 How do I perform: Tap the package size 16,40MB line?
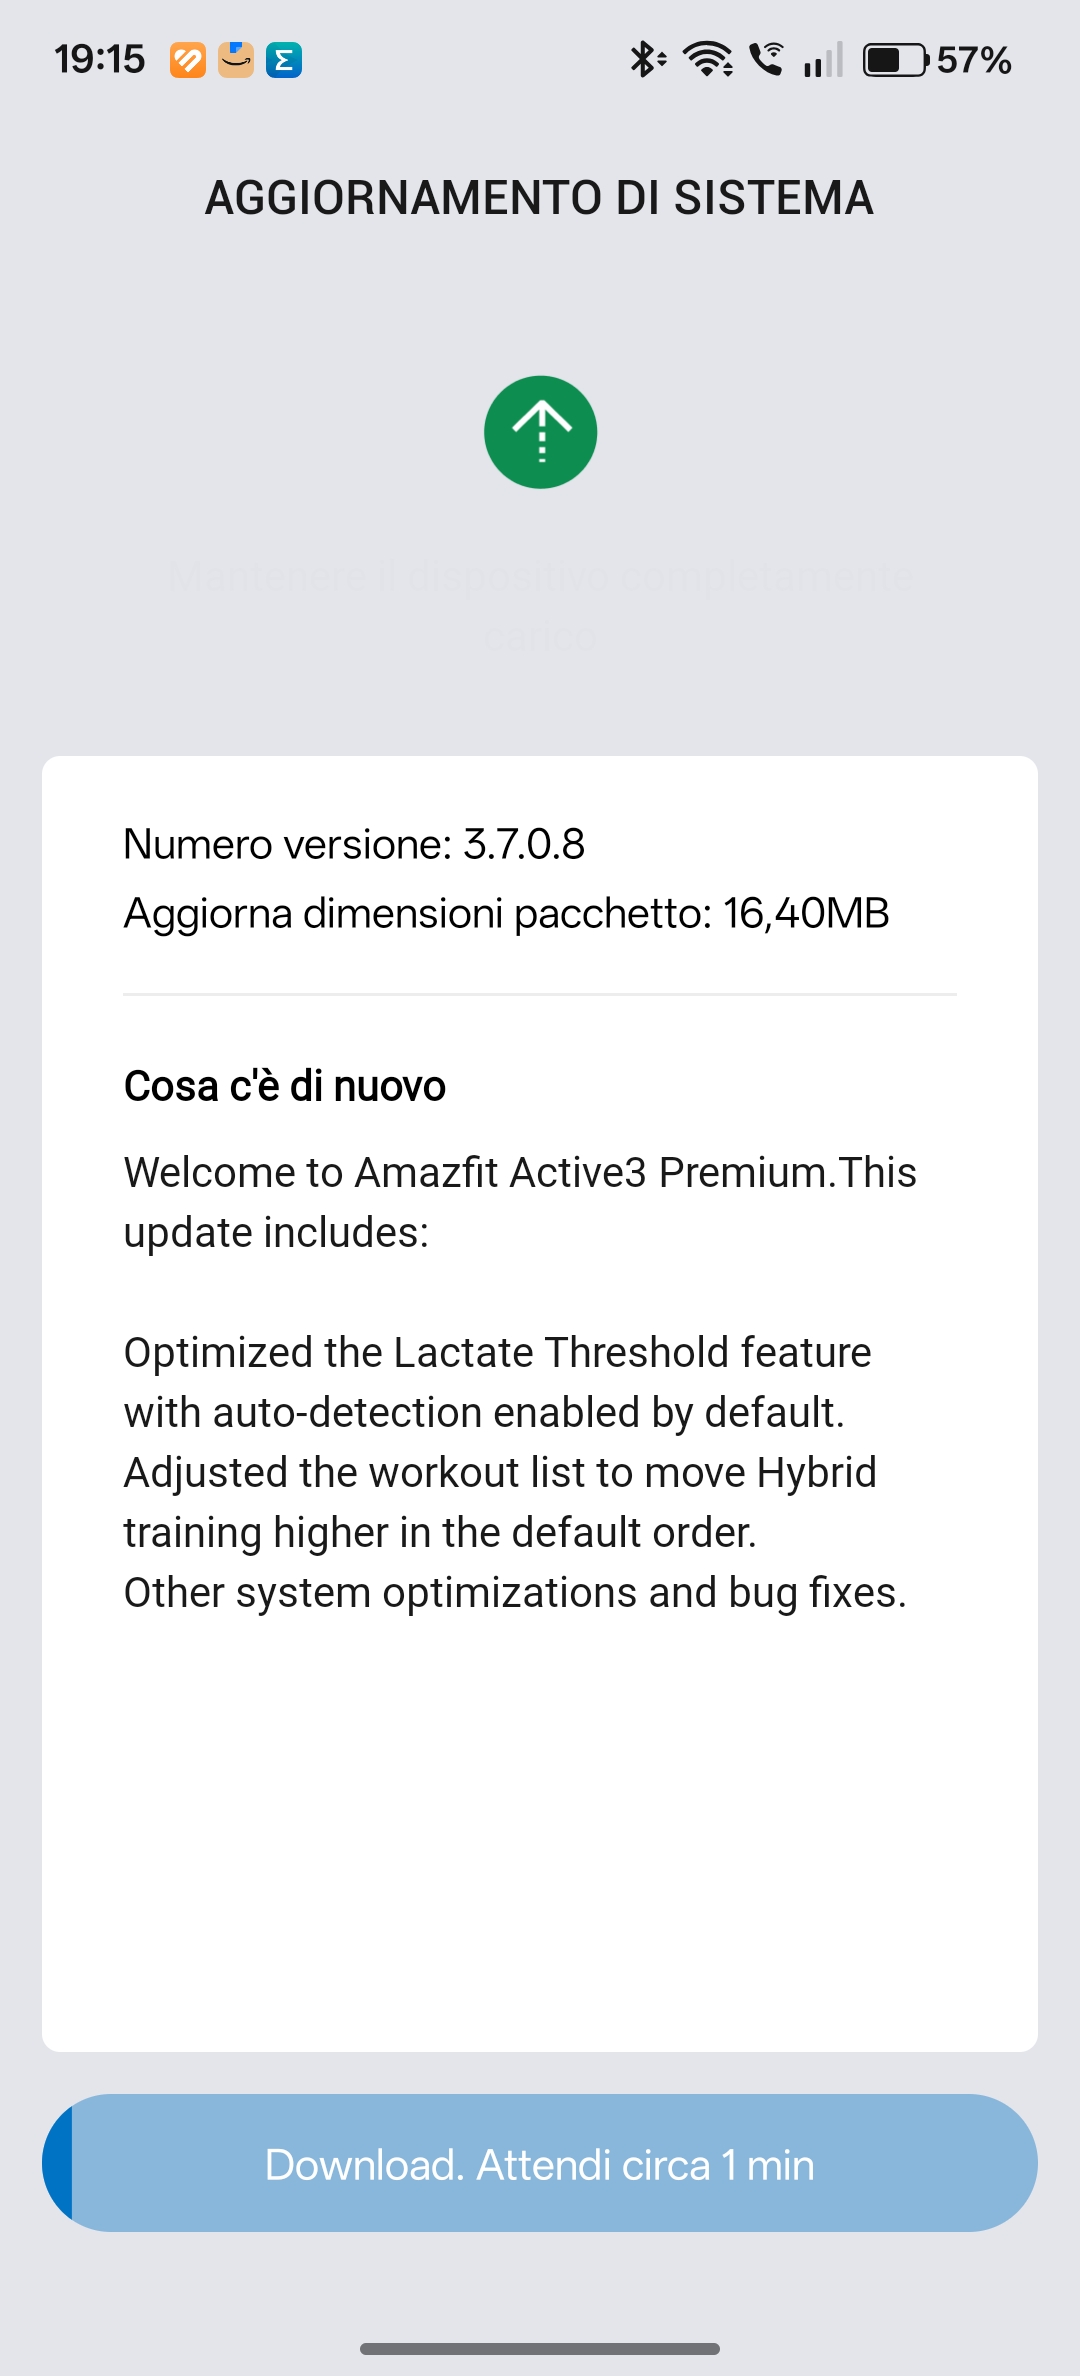[506, 913]
